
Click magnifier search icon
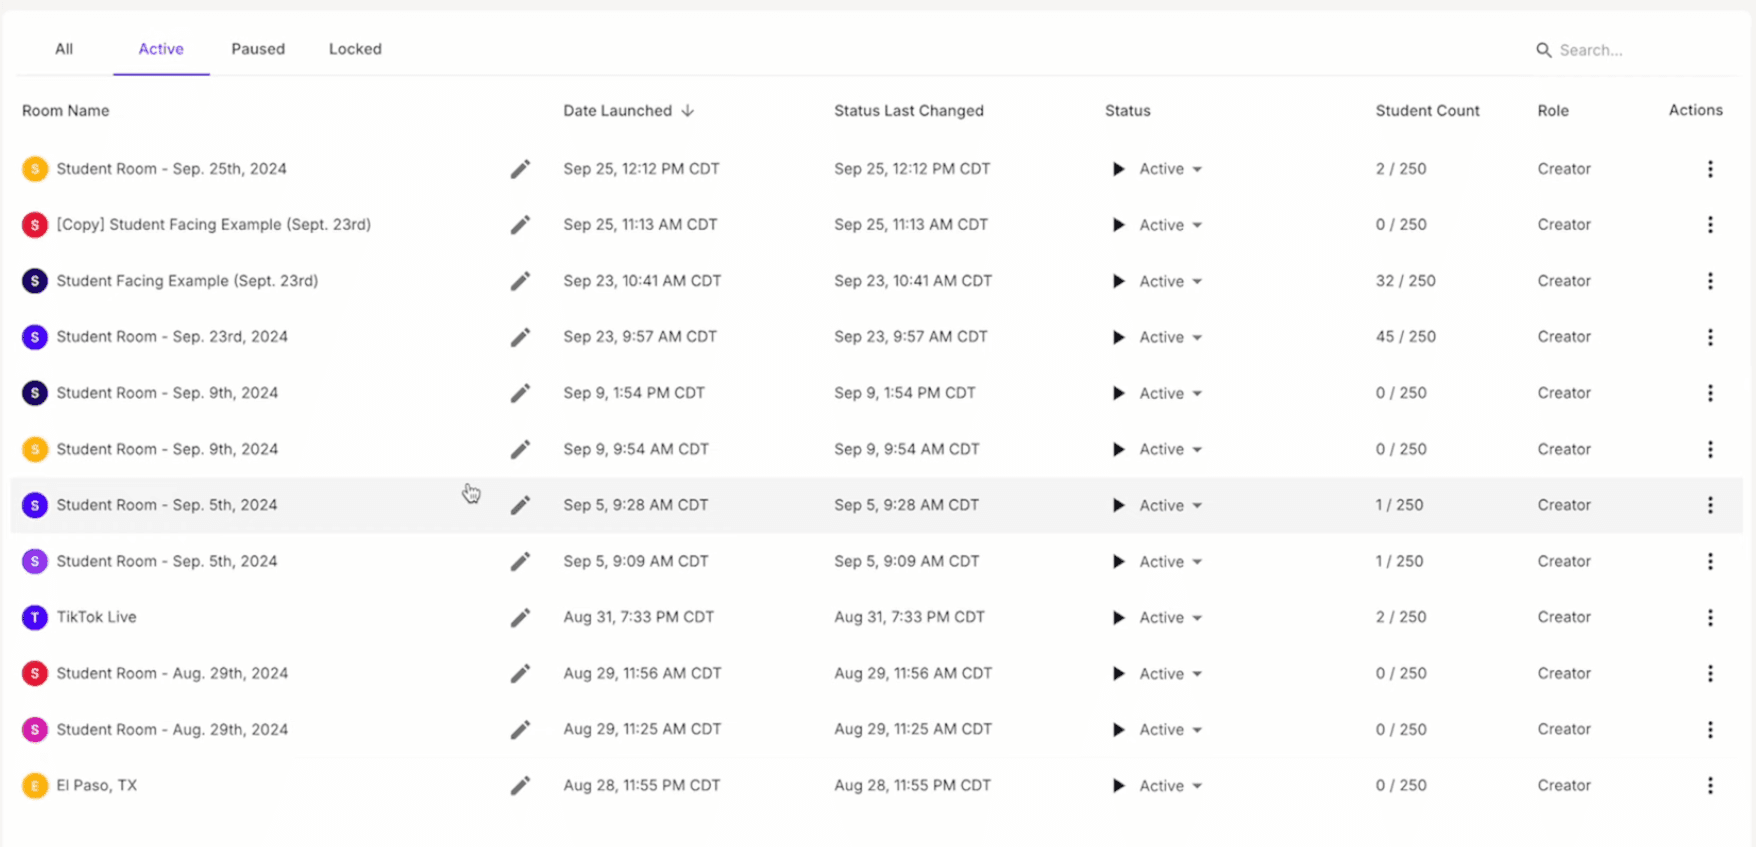click(x=1544, y=50)
